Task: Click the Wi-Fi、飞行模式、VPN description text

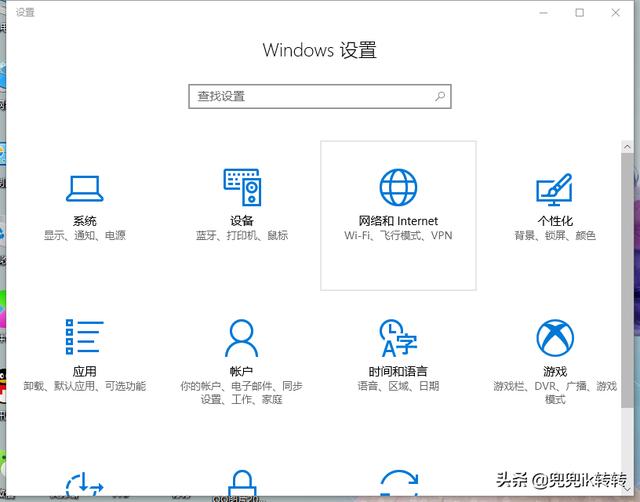Action: click(398, 235)
